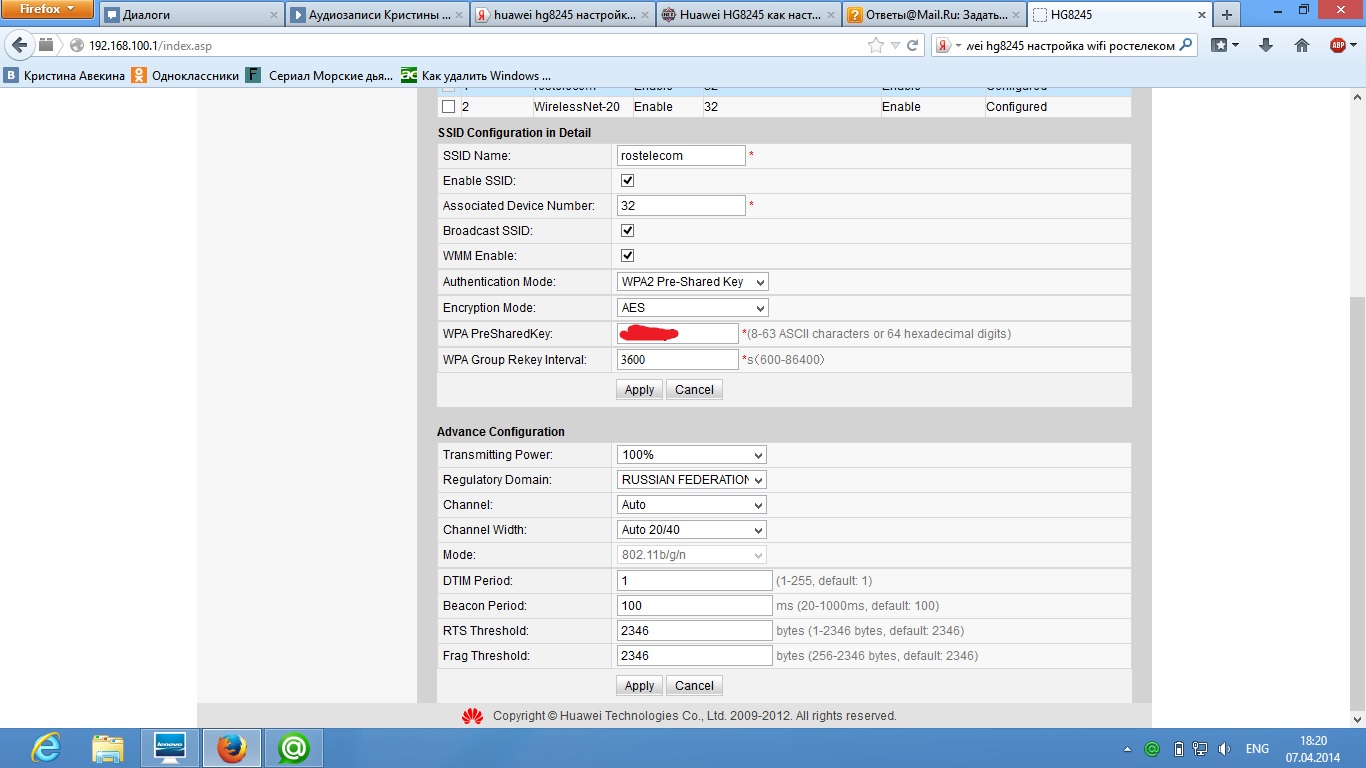The width and height of the screenshot is (1366, 768).
Task: Open the volume speaker tray icon
Action: pyautogui.click(x=1224, y=749)
